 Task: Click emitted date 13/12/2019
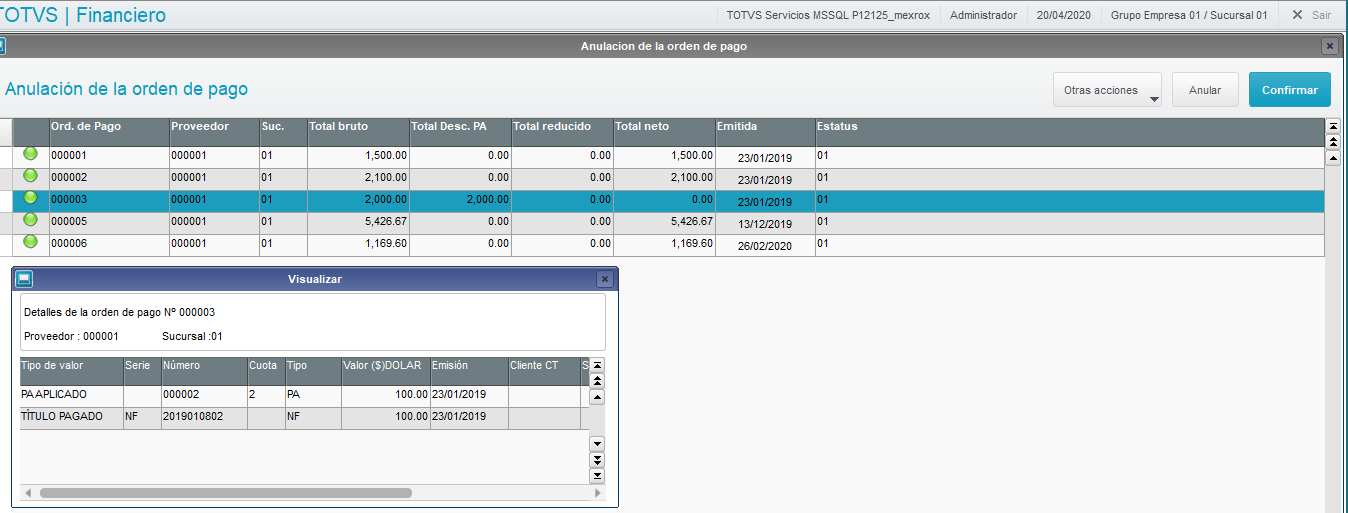(765, 224)
